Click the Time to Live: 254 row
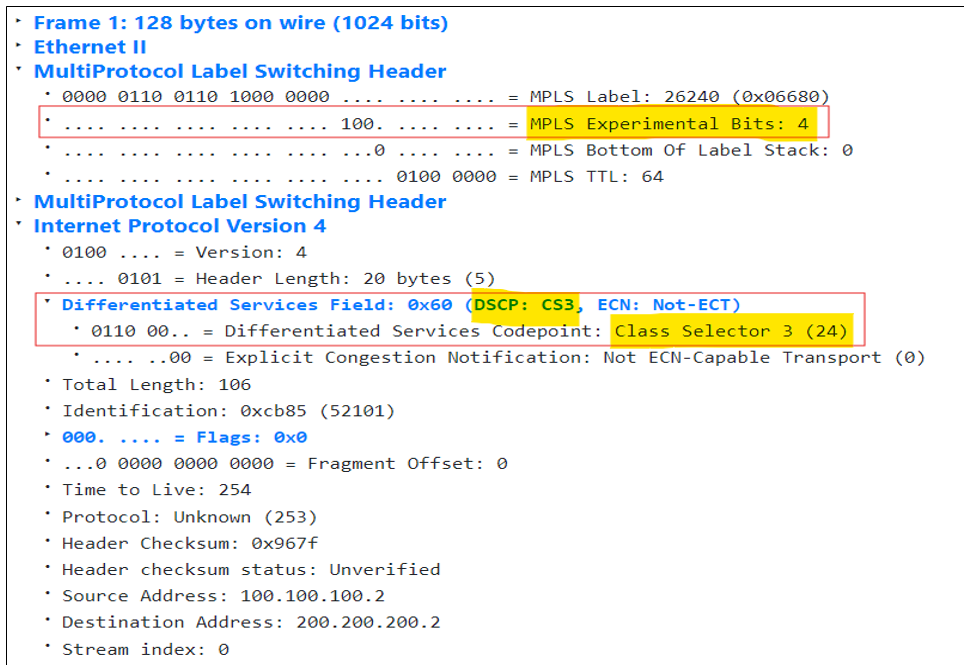The image size is (967, 667). (x=156, y=490)
